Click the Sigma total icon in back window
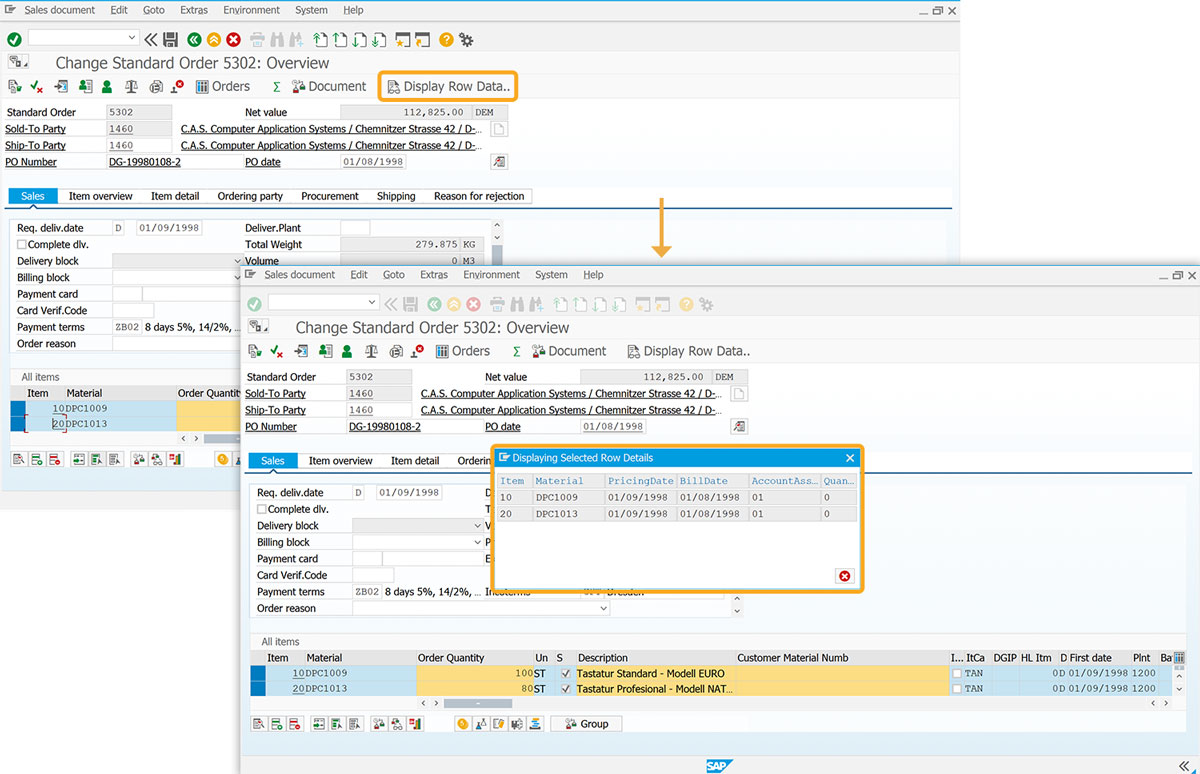1200x774 pixels. click(x=277, y=87)
